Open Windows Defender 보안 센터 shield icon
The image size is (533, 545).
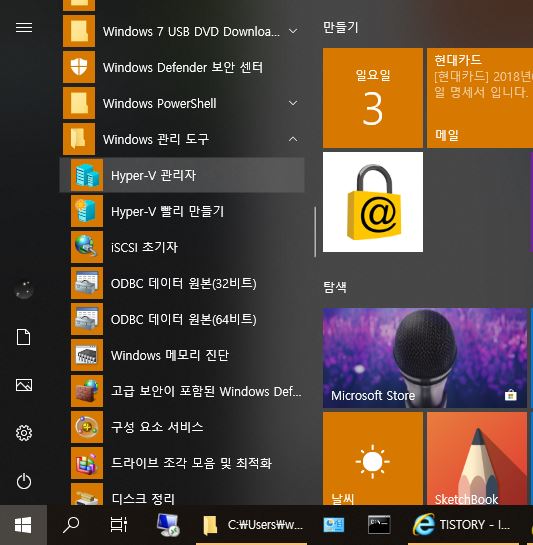click(x=79, y=67)
